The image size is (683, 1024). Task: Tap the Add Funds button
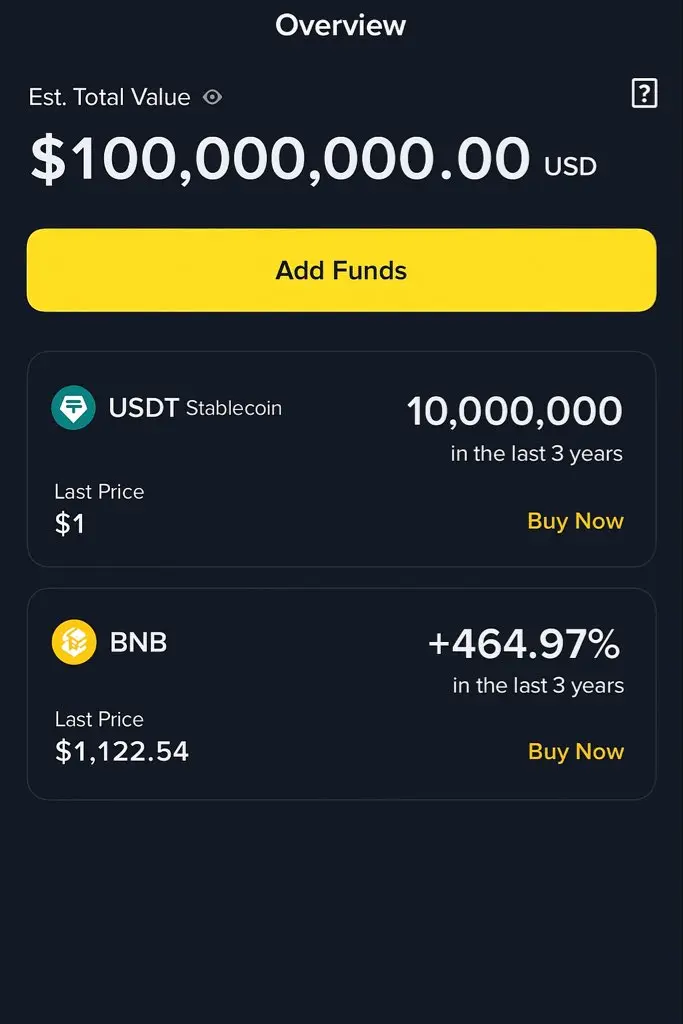click(x=342, y=270)
